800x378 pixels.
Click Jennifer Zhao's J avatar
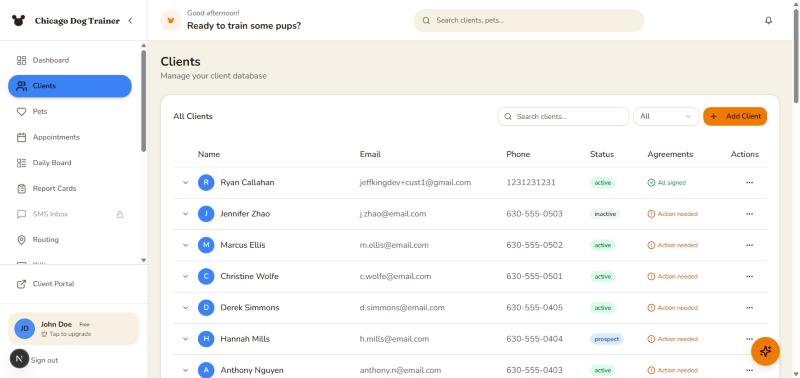[206, 214]
